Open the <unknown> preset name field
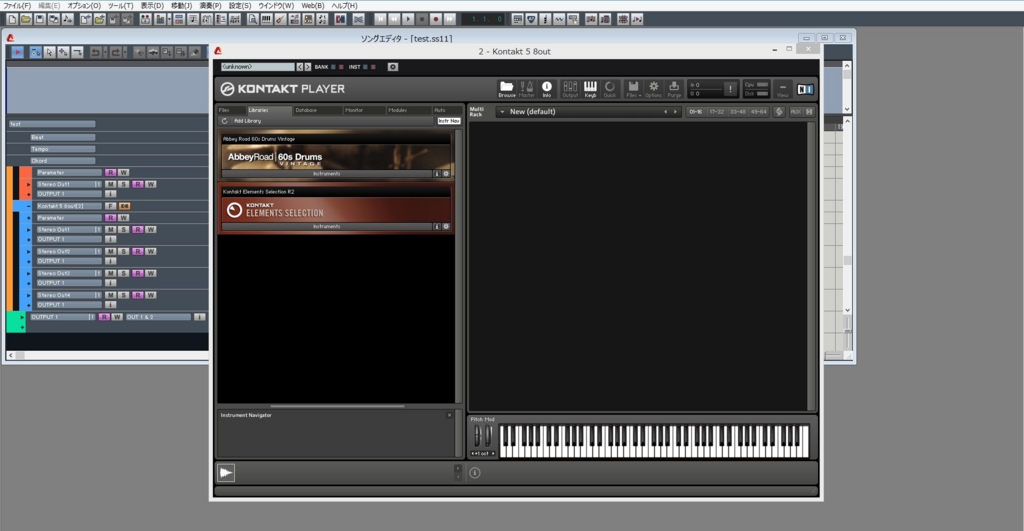The width and height of the screenshot is (1024, 531). [x=257, y=67]
